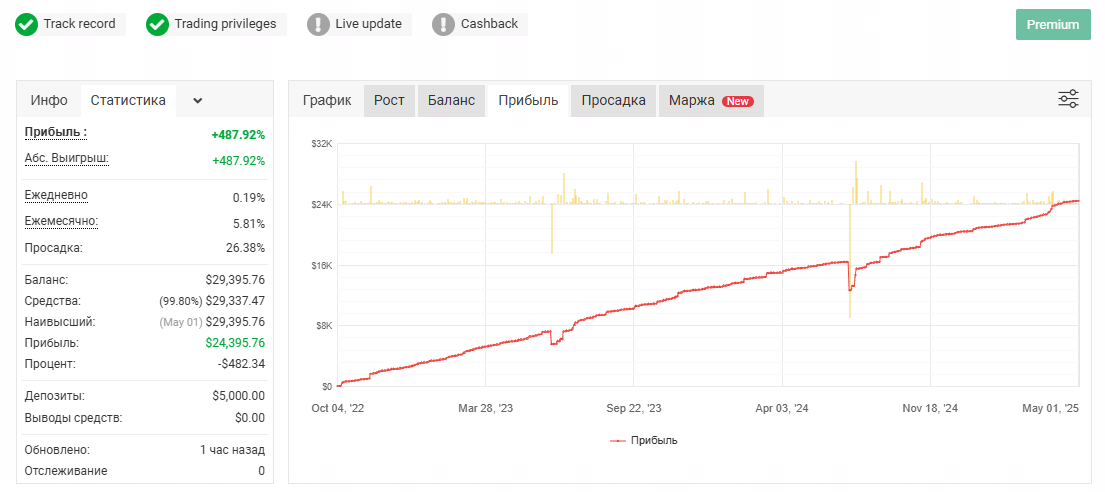Click the Apr 03, '24 axis date

(x=782, y=408)
